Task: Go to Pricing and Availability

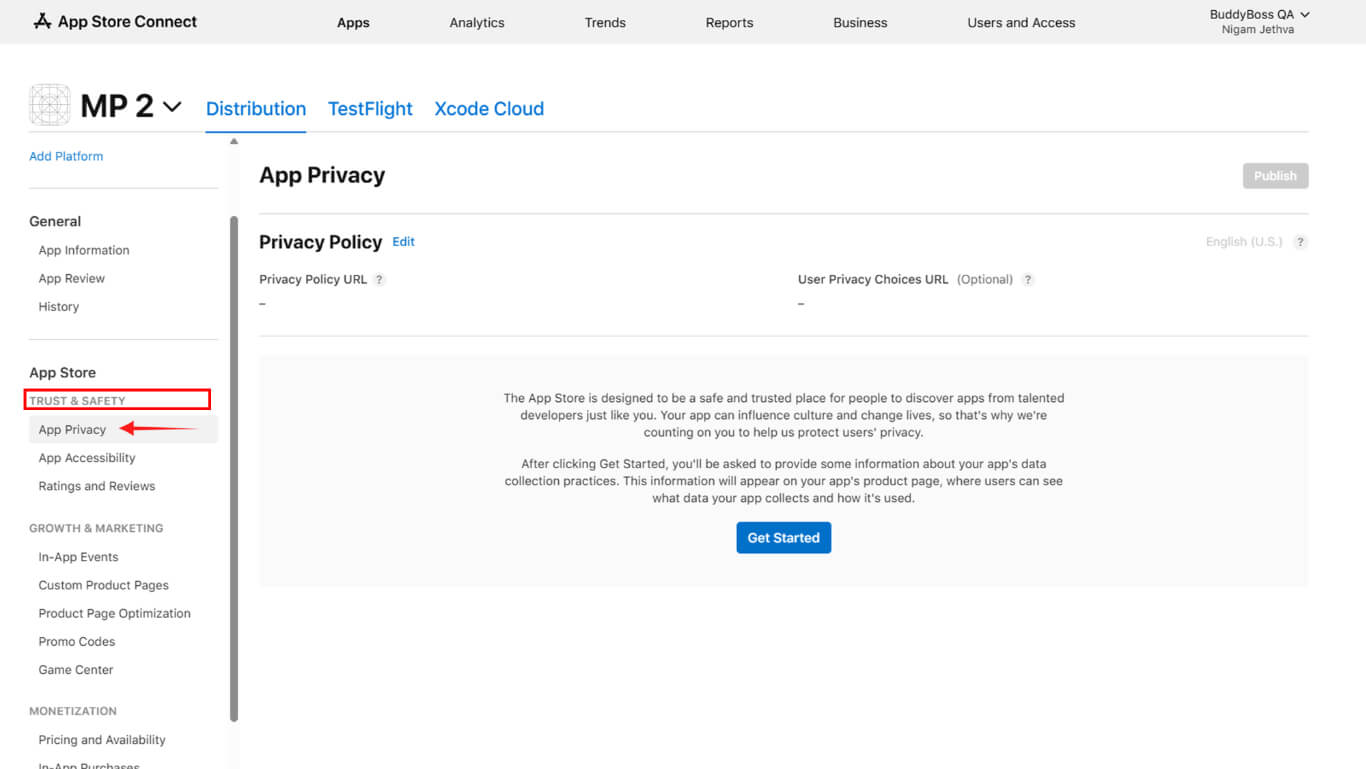Action: 102,740
